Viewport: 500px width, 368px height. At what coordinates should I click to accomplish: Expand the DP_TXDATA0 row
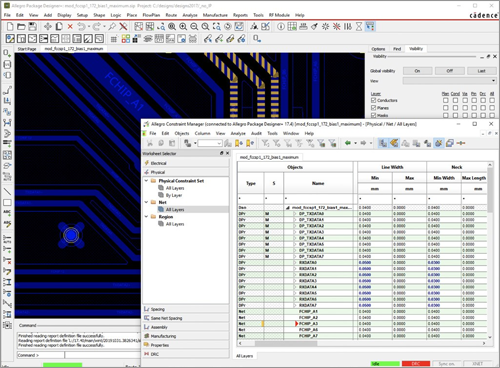click(x=295, y=214)
